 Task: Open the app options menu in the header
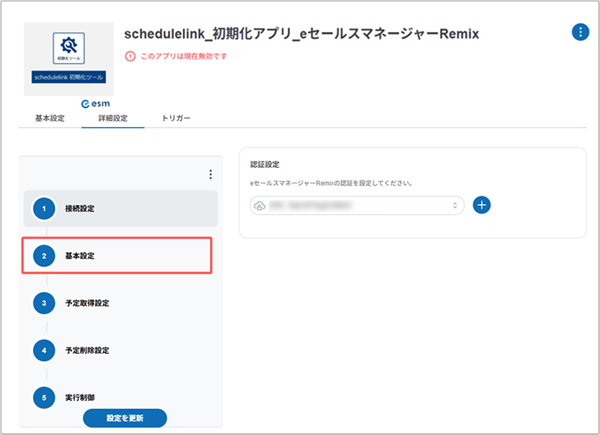(x=580, y=32)
